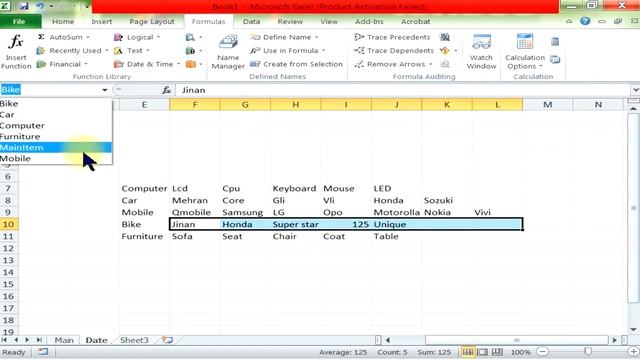Viewport: 640px width, 360px height.
Task: Switch to the Page Layout tab
Action: tap(152, 21)
